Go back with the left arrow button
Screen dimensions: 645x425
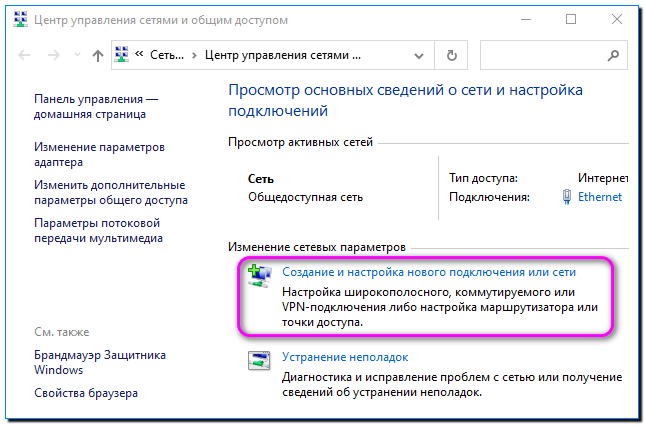pyautogui.click(x=24, y=55)
